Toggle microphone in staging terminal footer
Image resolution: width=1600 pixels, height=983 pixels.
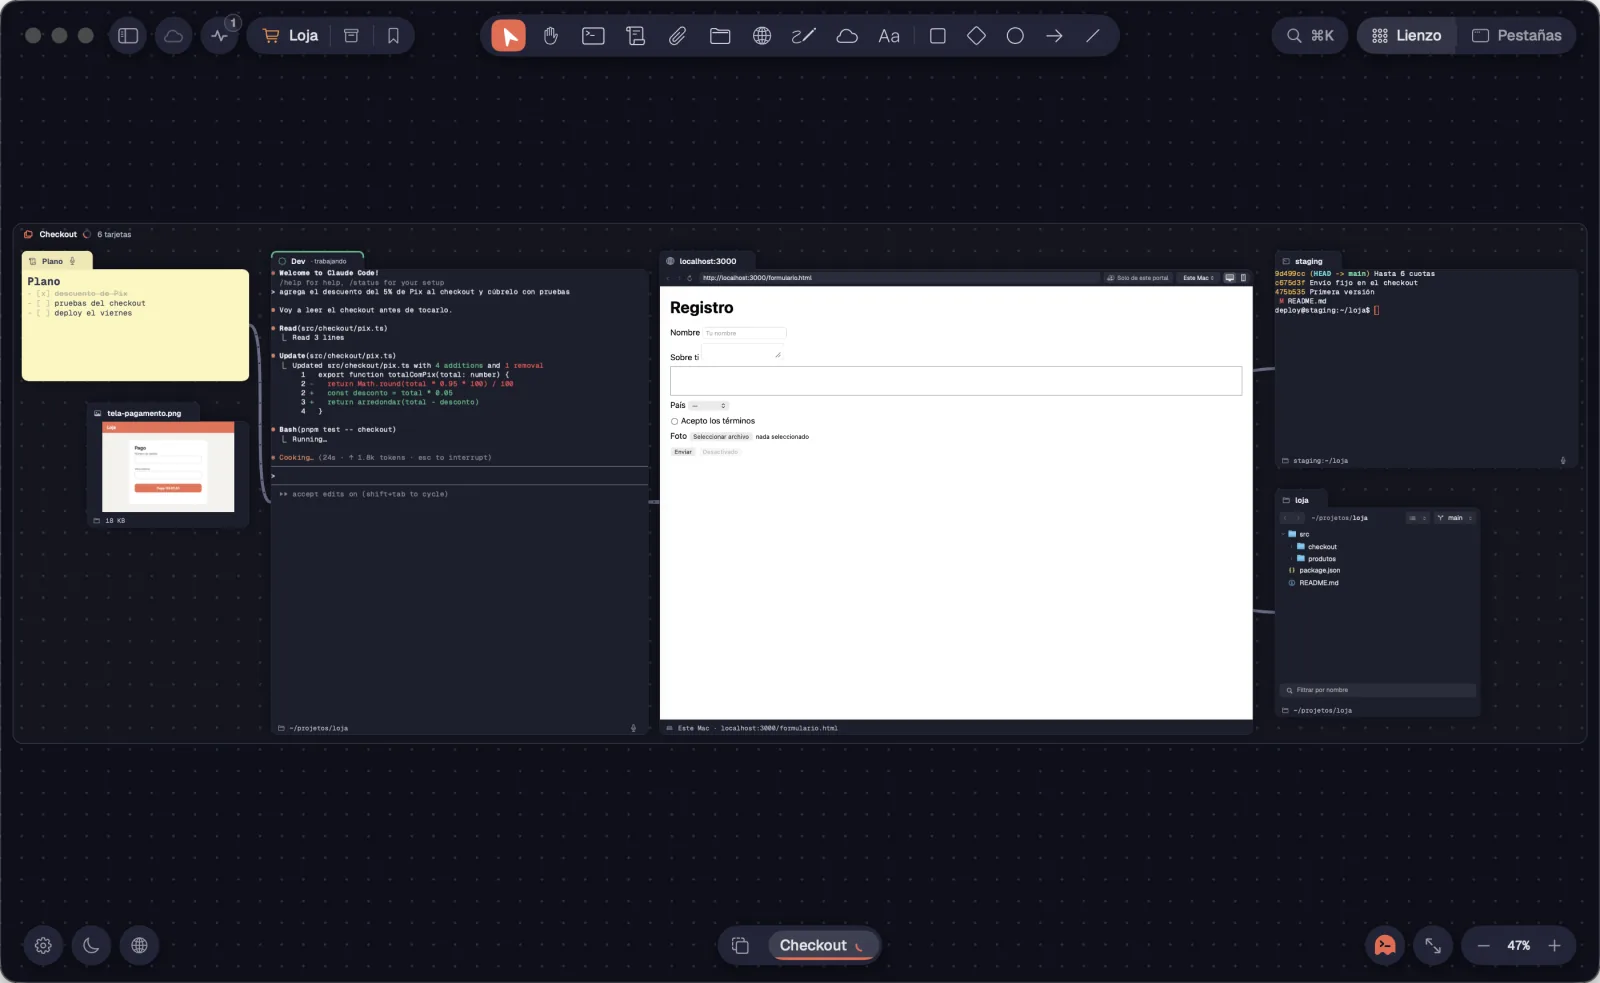tap(1563, 461)
